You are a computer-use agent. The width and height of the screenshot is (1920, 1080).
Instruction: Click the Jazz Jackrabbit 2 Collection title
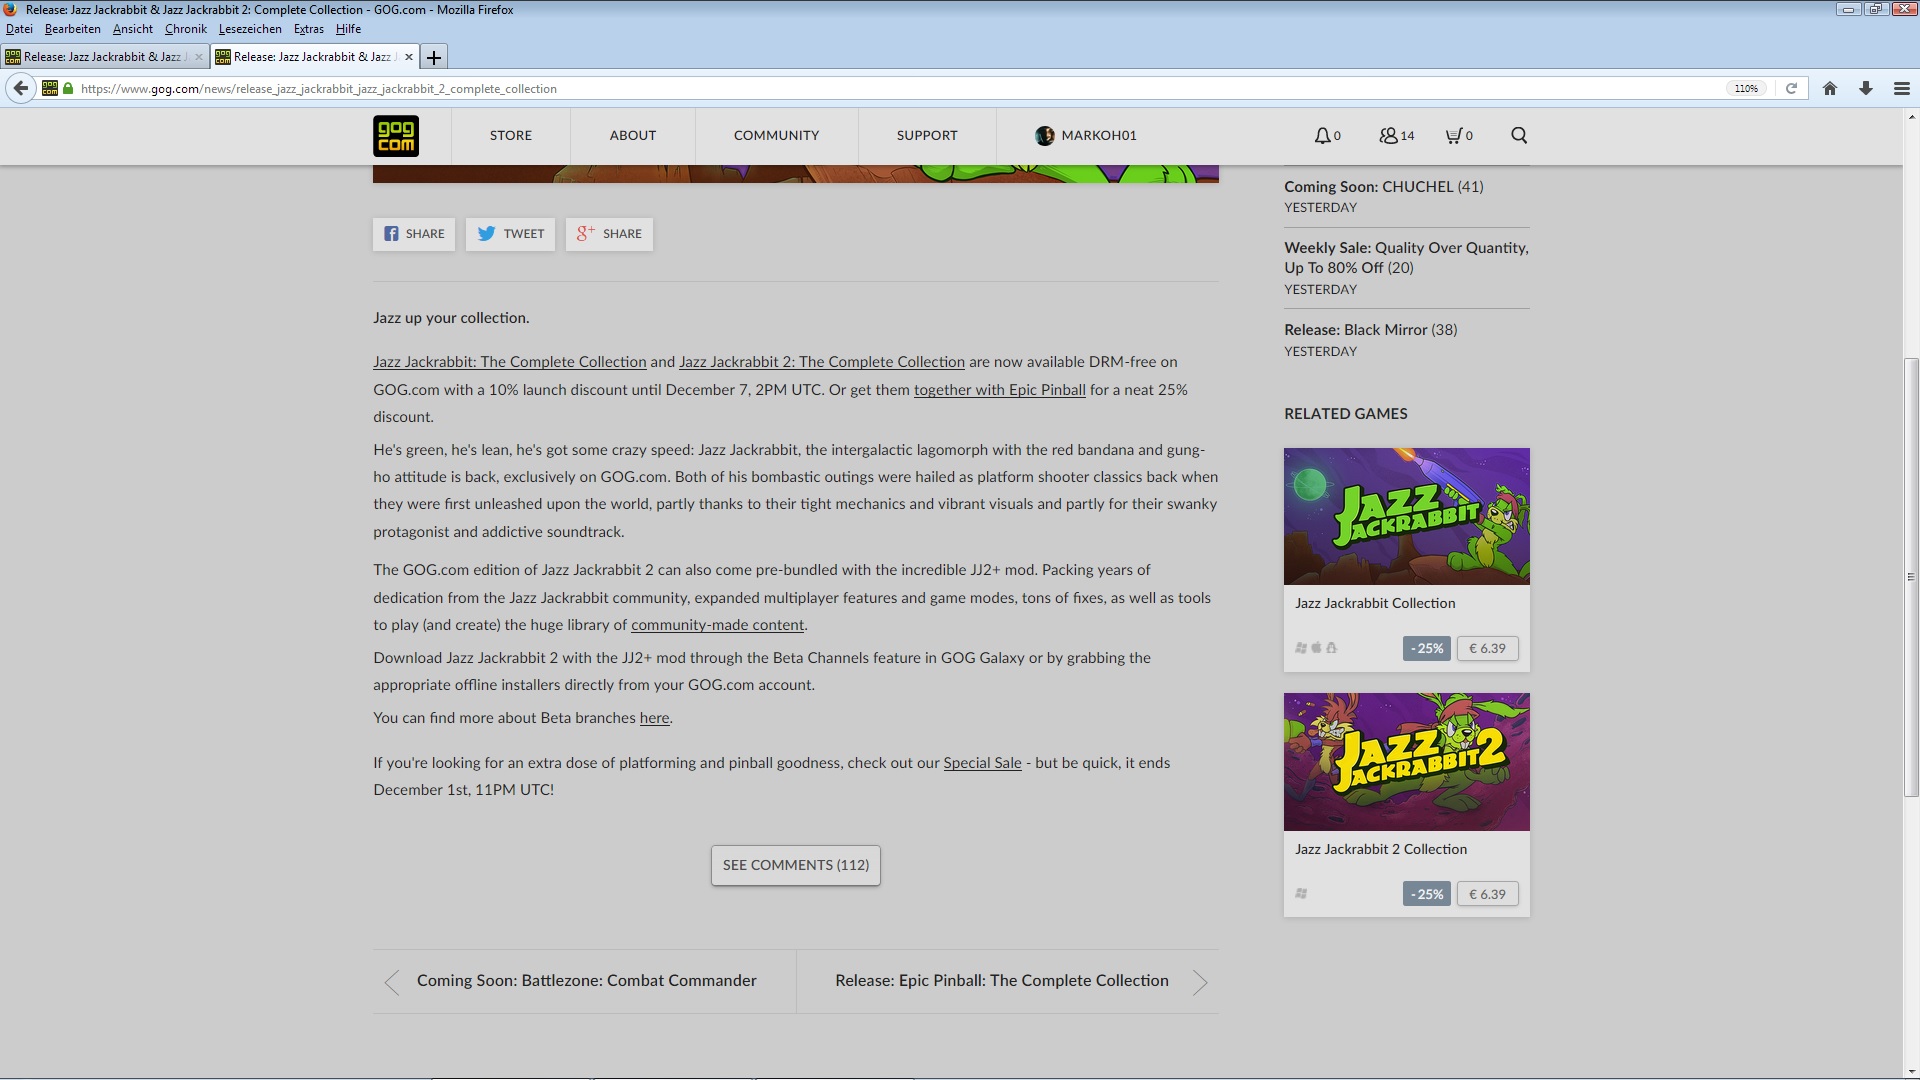1381,849
